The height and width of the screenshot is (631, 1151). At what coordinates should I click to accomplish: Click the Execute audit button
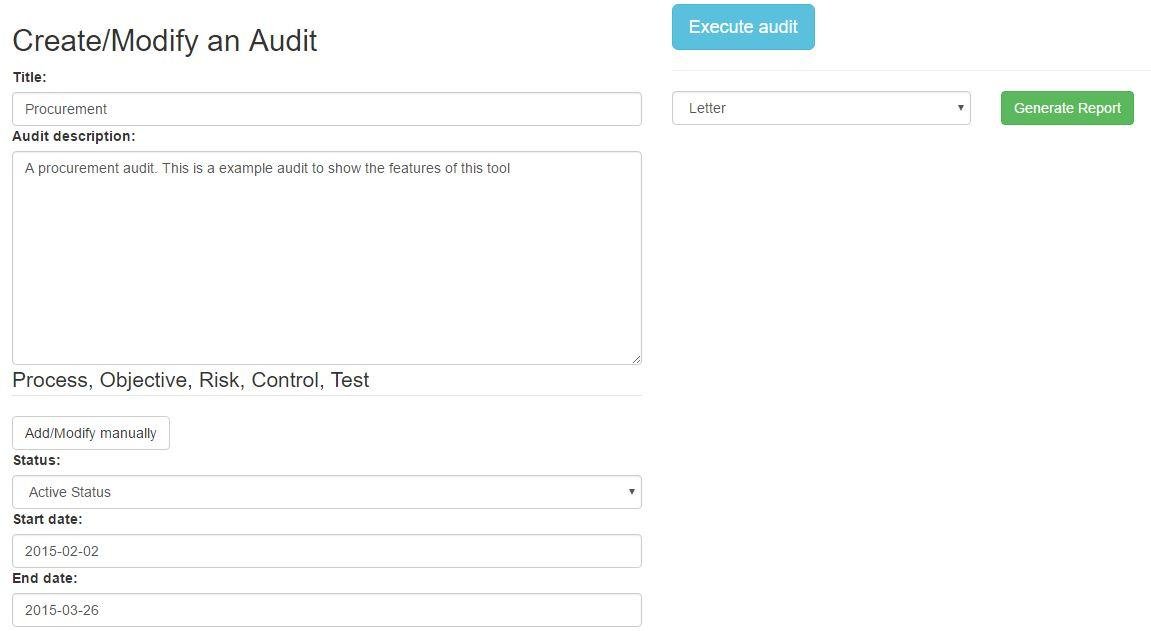[743, 27]
